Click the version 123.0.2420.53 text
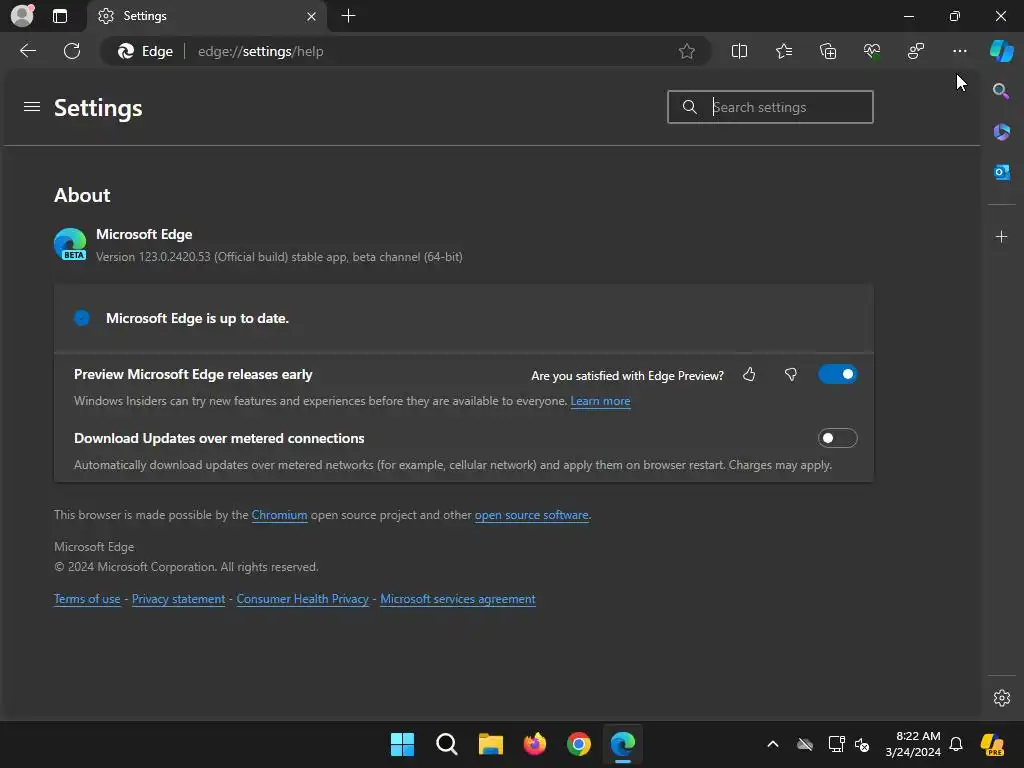Viewport: 1024px width, 768px height. click(x=280, y=257)
